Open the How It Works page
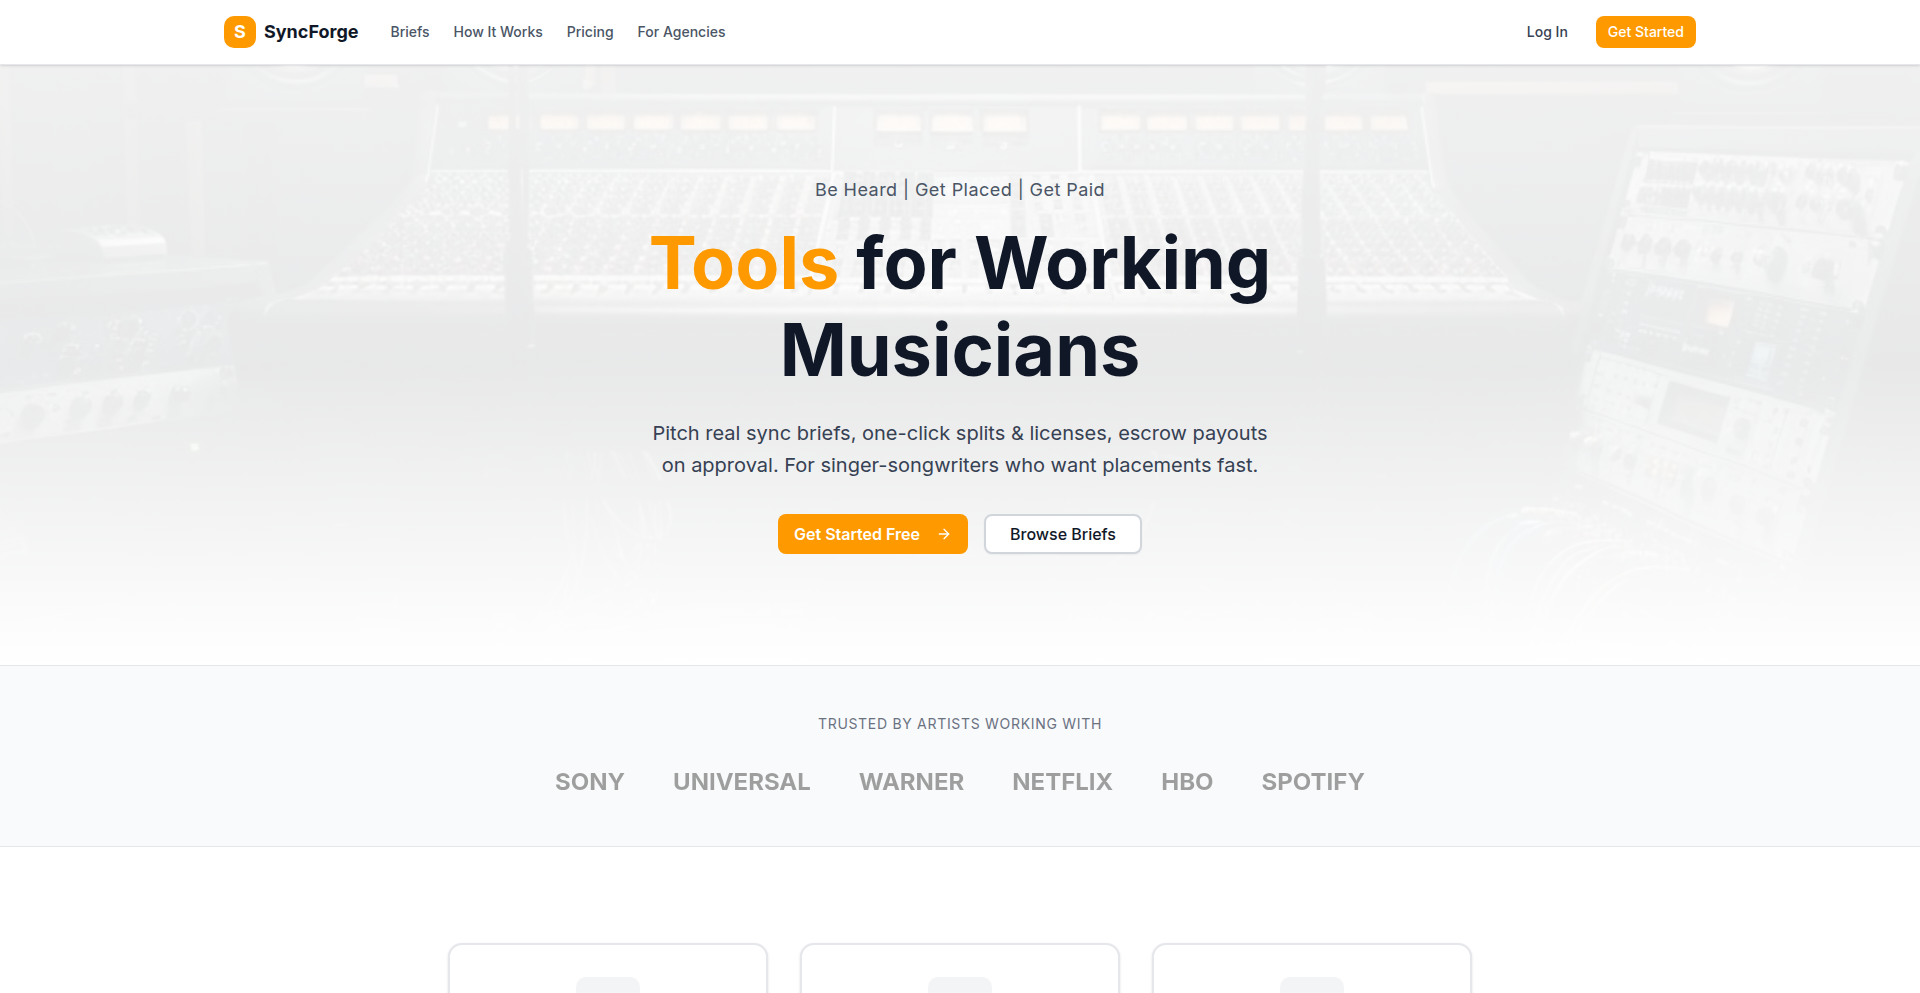 tap(498, 32)
